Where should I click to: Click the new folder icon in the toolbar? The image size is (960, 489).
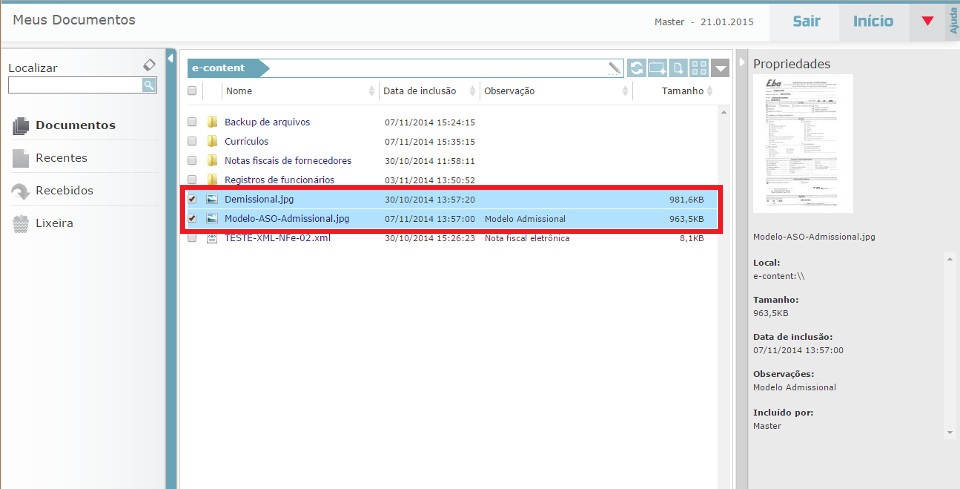tap(657, 68)
